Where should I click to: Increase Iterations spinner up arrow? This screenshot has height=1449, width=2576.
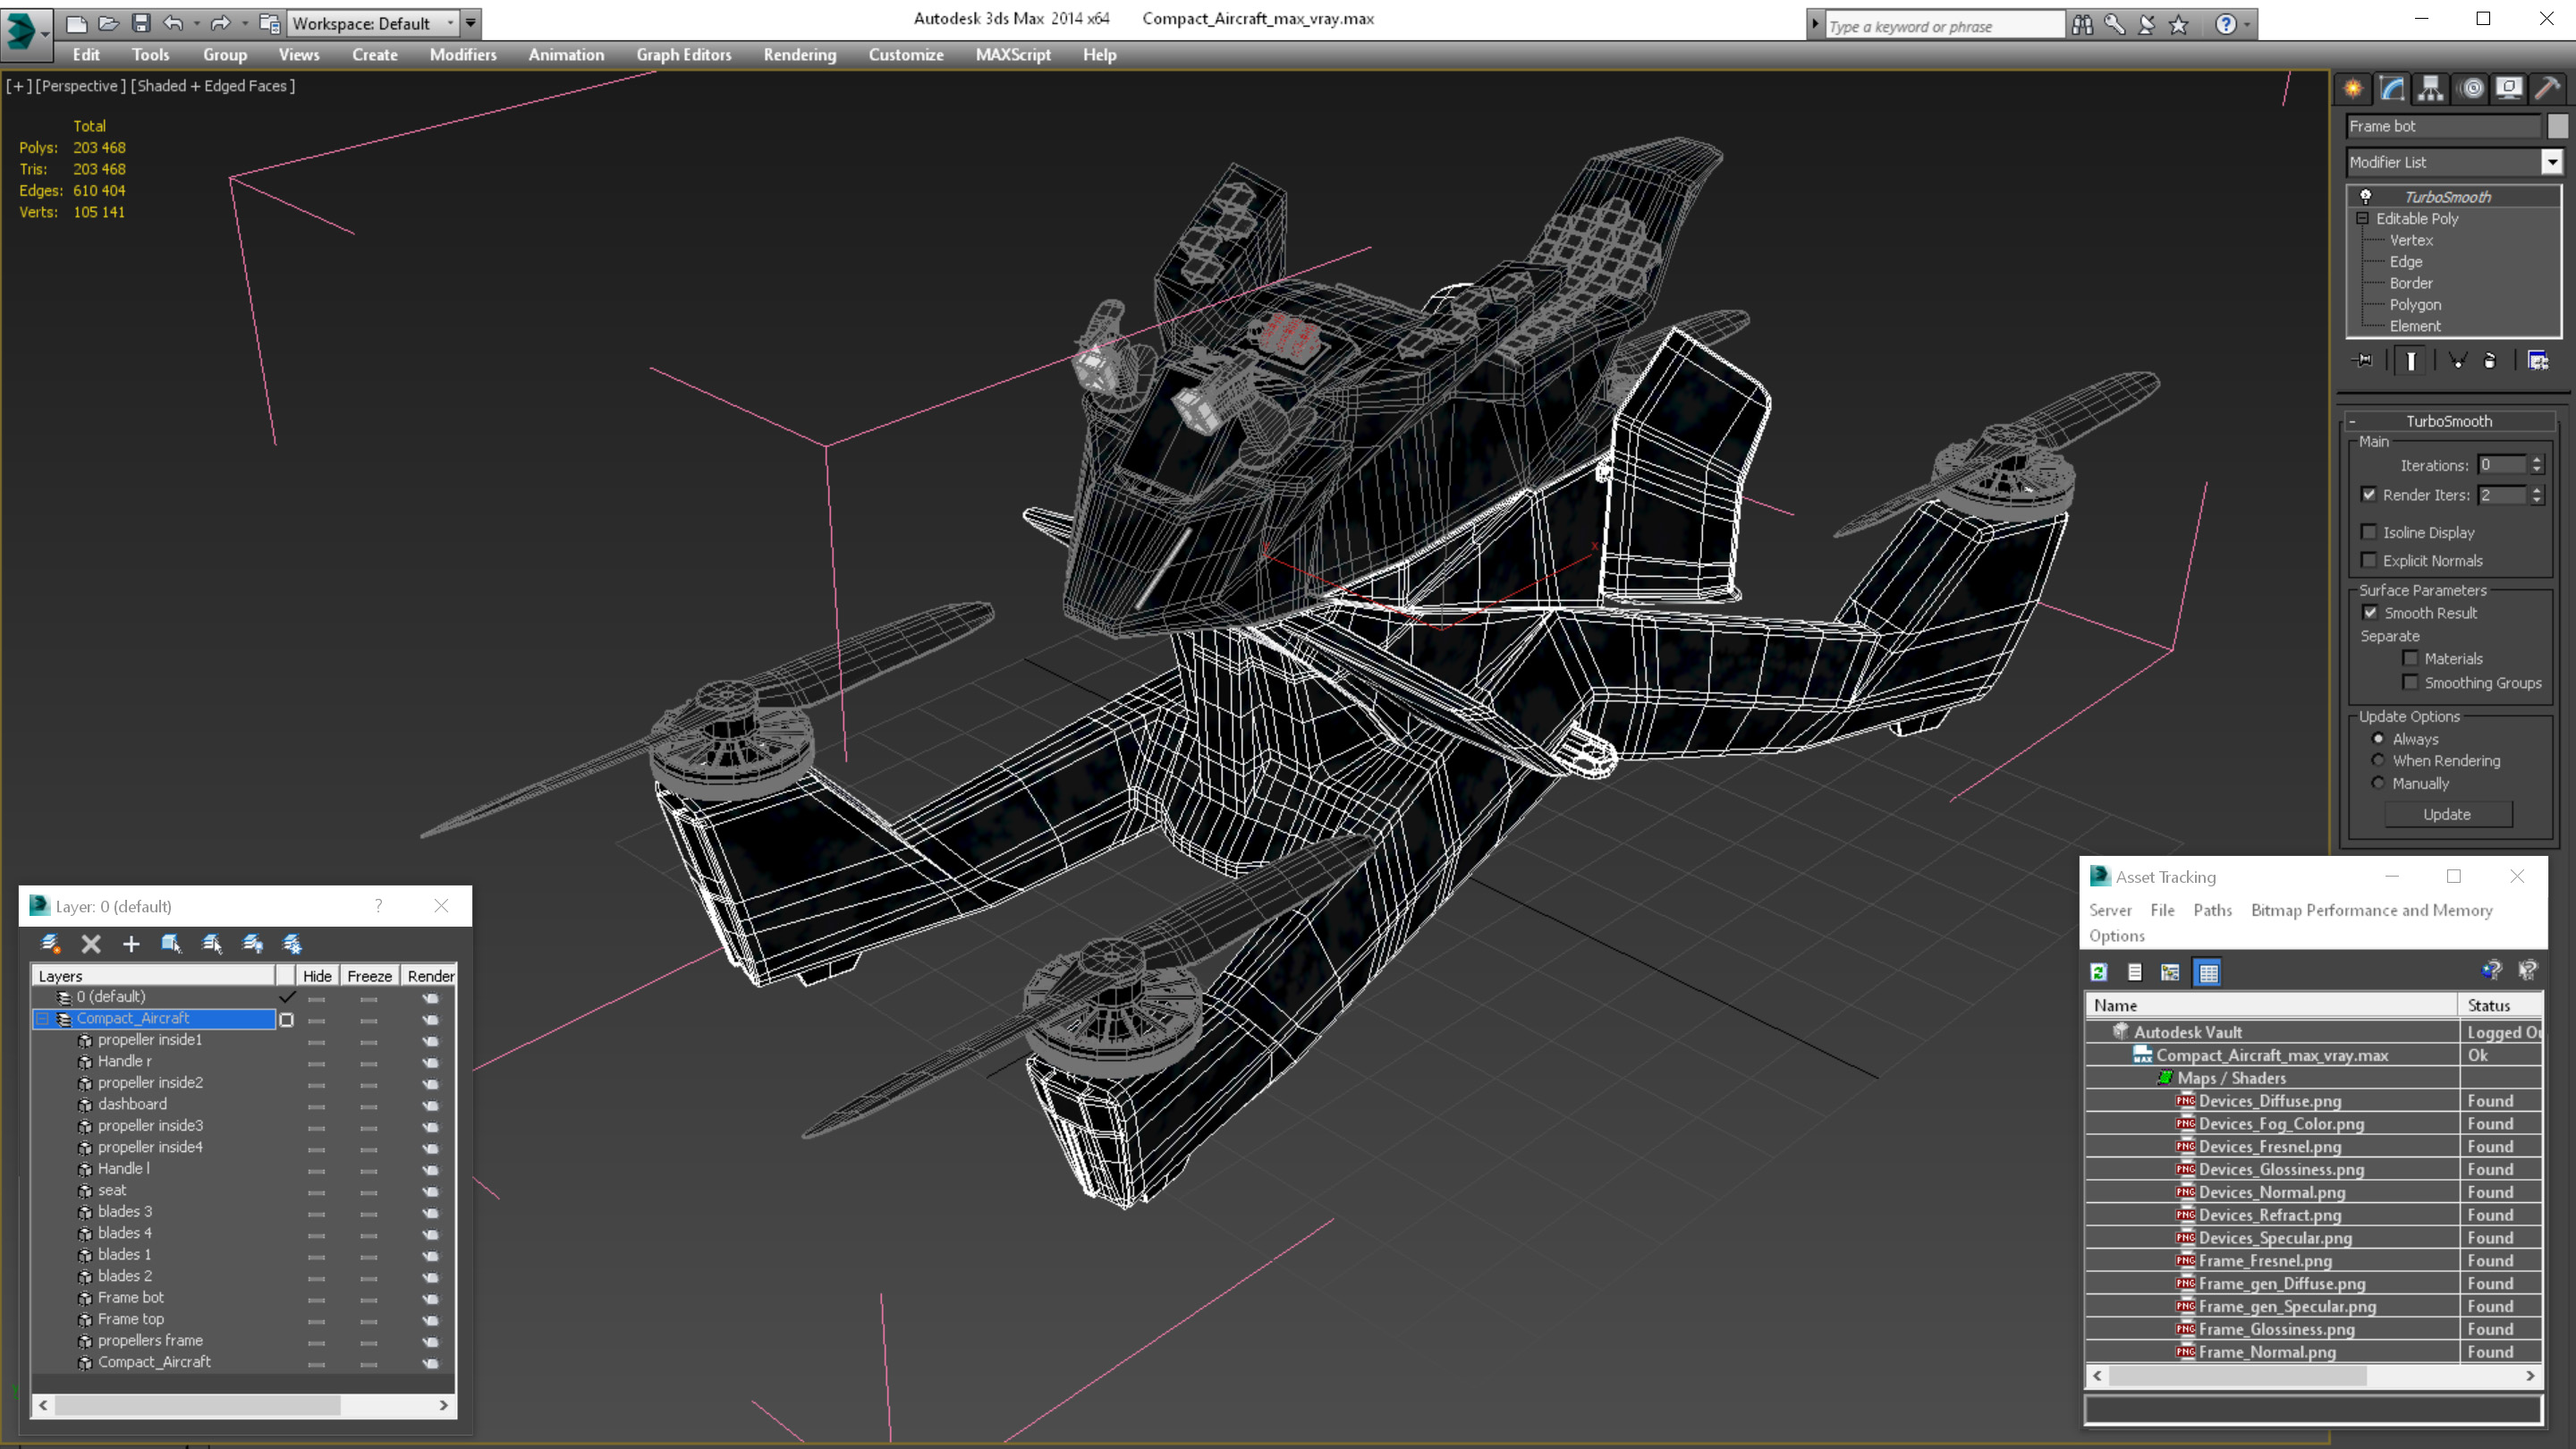coord(2536,459)
